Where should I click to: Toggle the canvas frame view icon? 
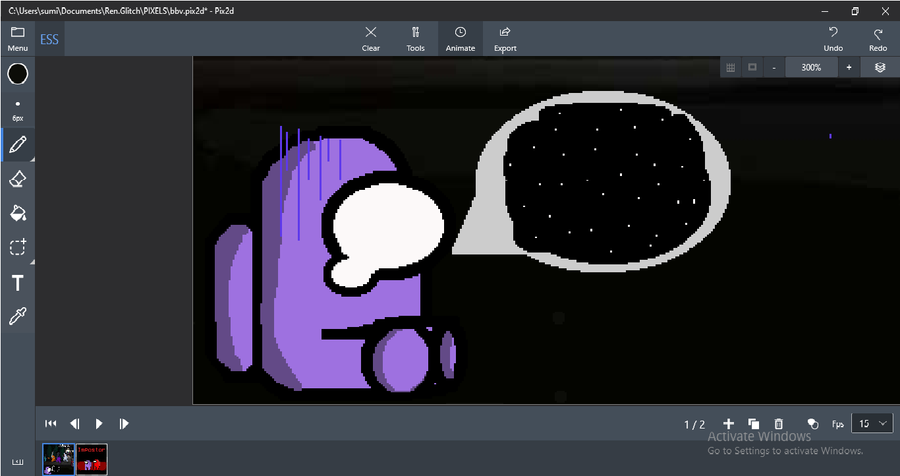(752, 68)
